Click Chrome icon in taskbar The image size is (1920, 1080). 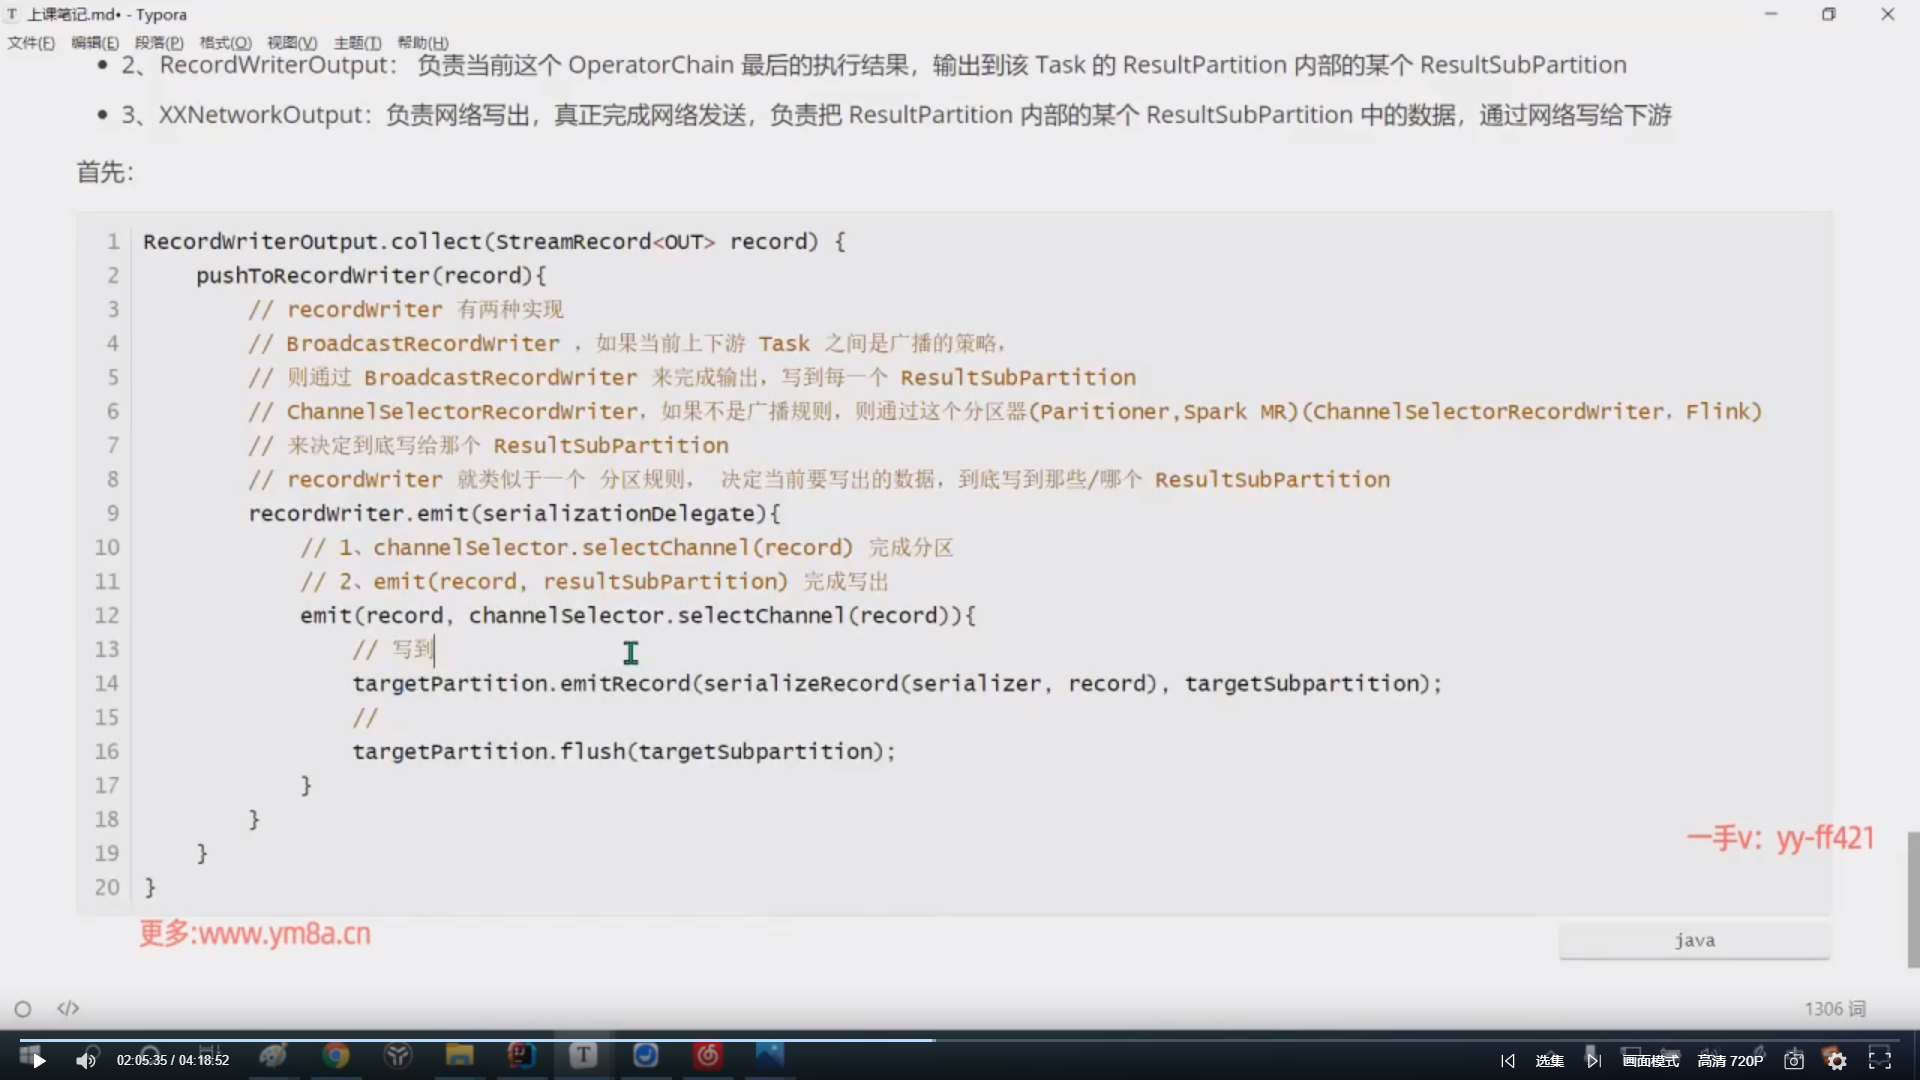tap(336, 1055)
